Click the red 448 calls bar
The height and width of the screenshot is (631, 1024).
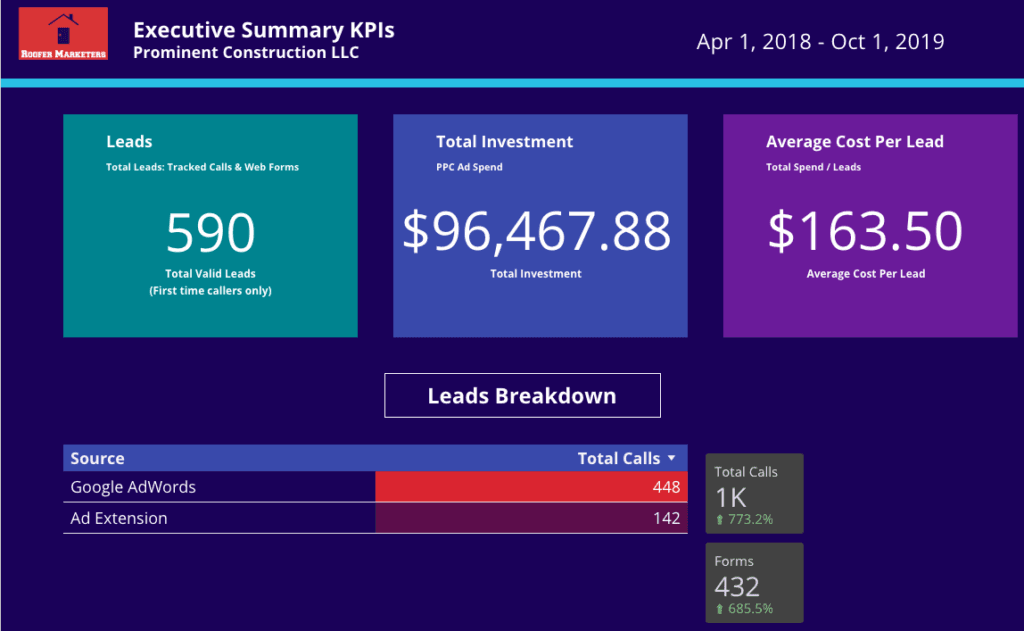(x=530, y=487)
